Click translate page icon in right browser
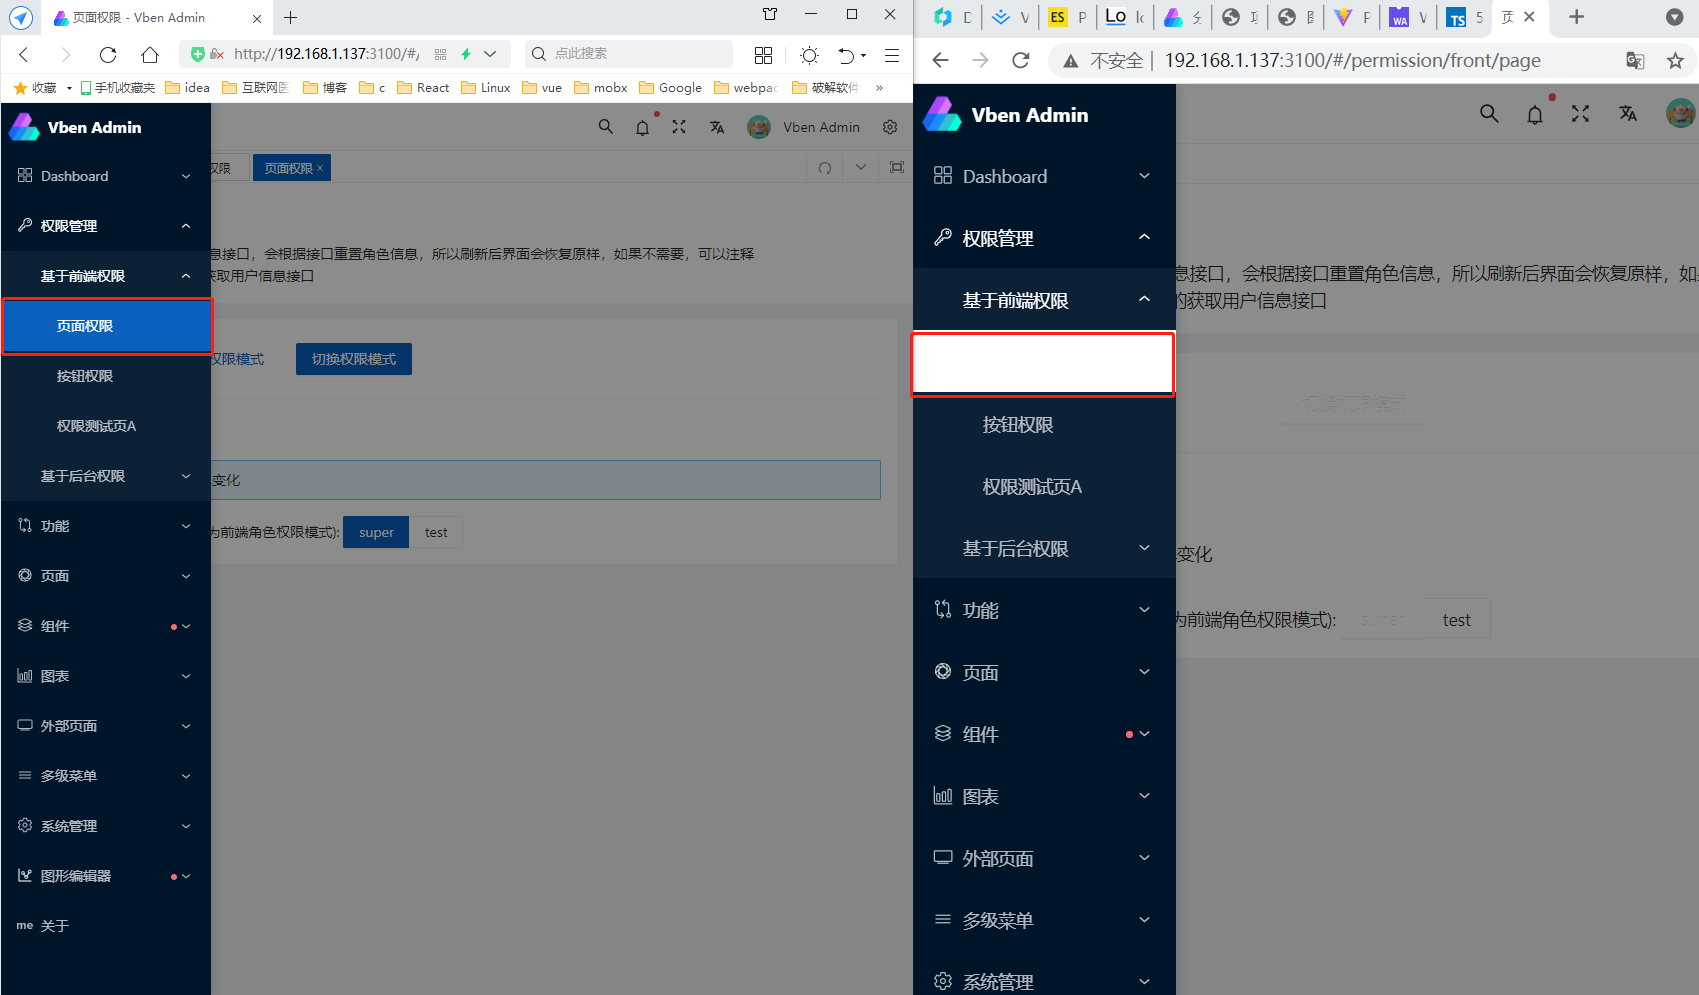Viewport: 1699px width, 995px height. click(1635, 61)
